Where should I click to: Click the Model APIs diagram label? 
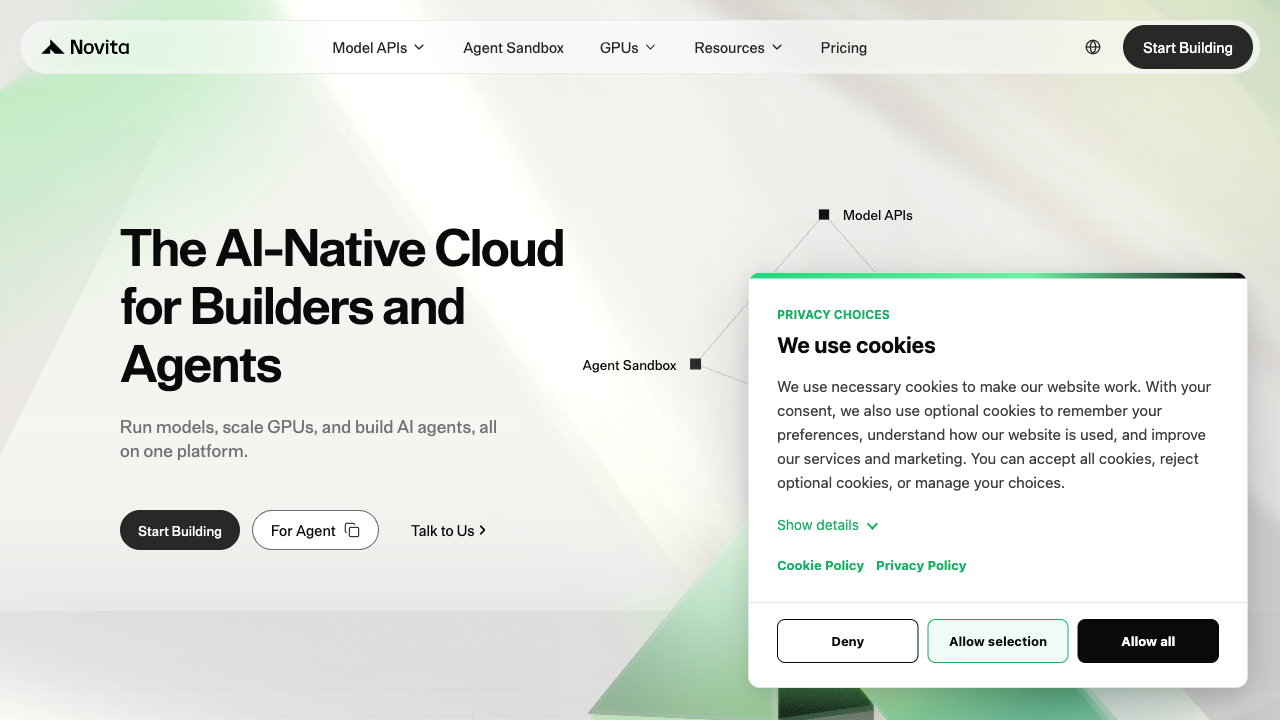point(878,215)
